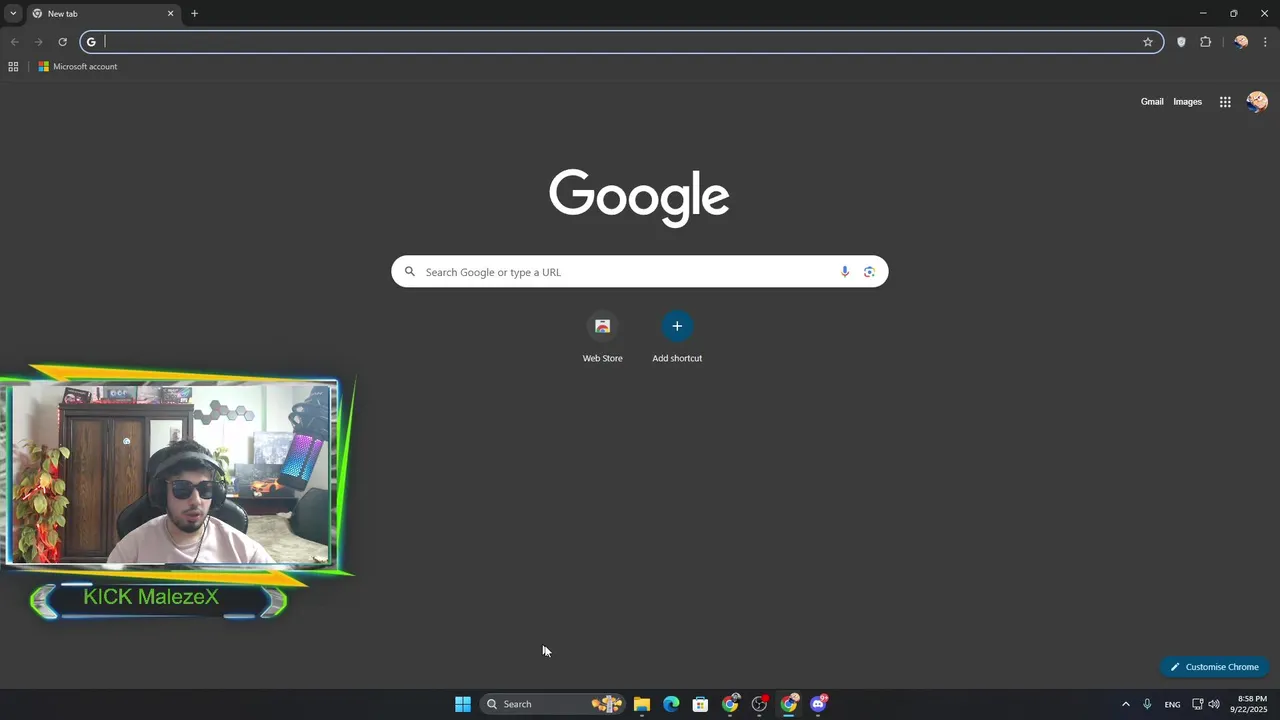Open the network tray icon
This screenshot has width=1280, height=720.
(1198, 704)
